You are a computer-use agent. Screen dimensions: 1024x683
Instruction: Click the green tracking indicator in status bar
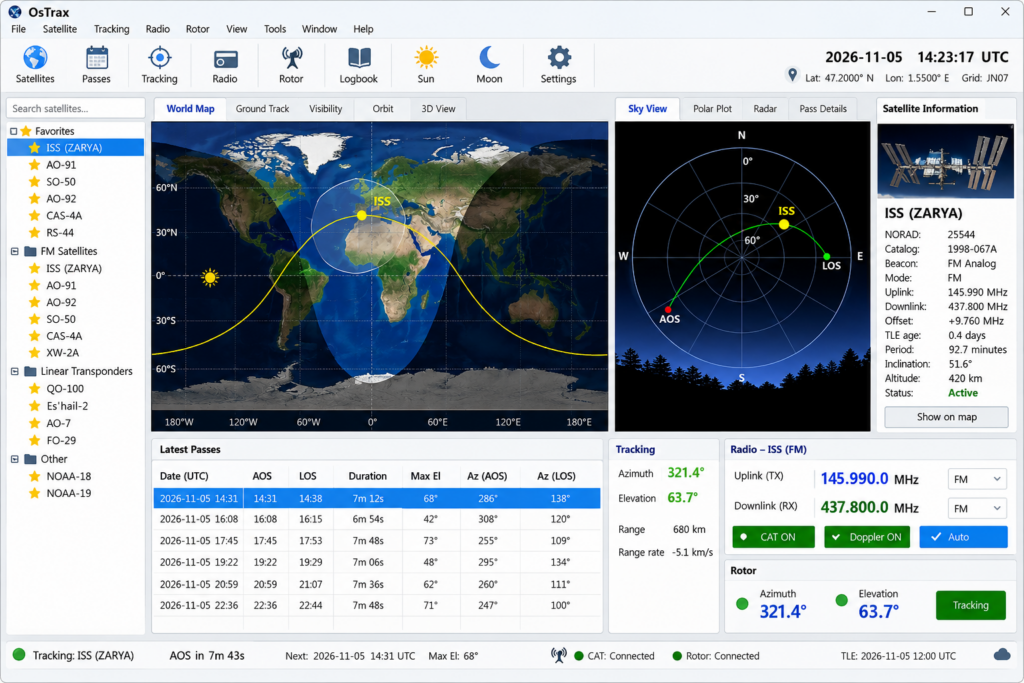point(19,654)
